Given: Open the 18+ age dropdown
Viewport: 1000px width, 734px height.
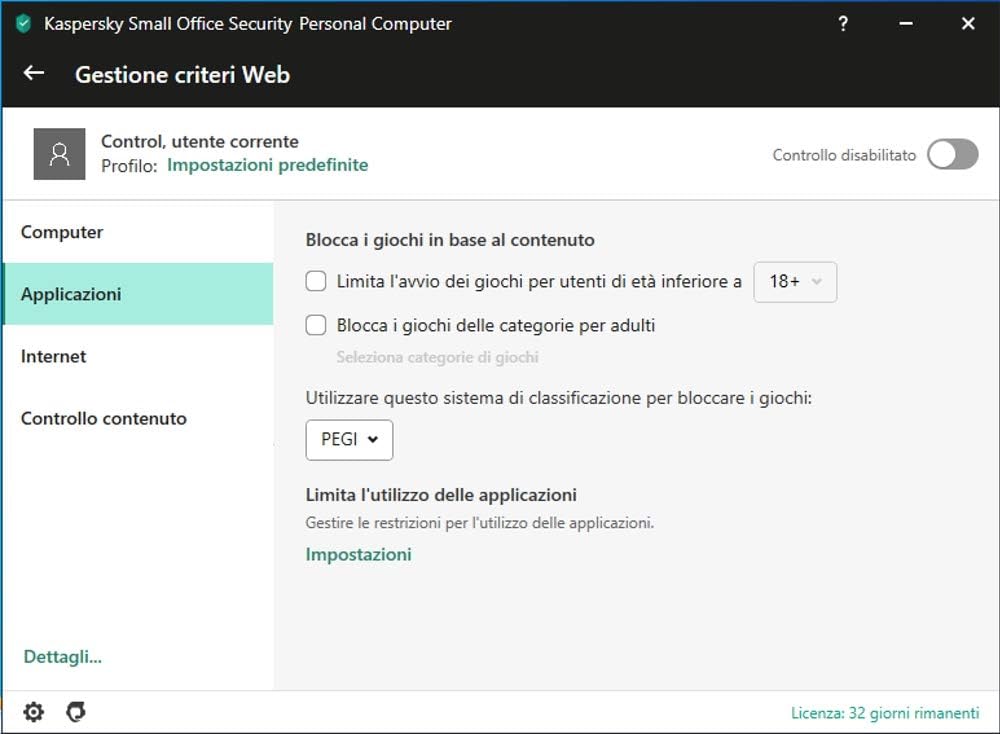Looking at the screenshot, I should click(x=795, y=282).
